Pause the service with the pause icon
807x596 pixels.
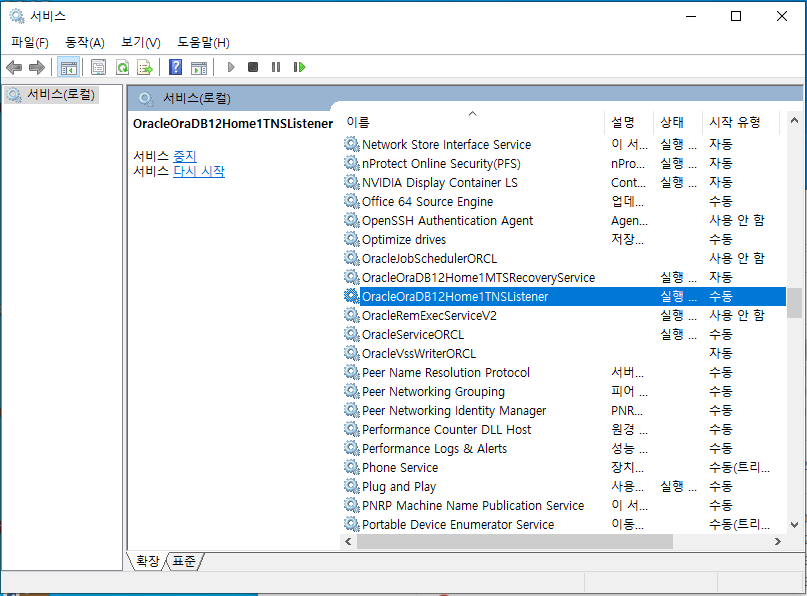coord(276,67)
